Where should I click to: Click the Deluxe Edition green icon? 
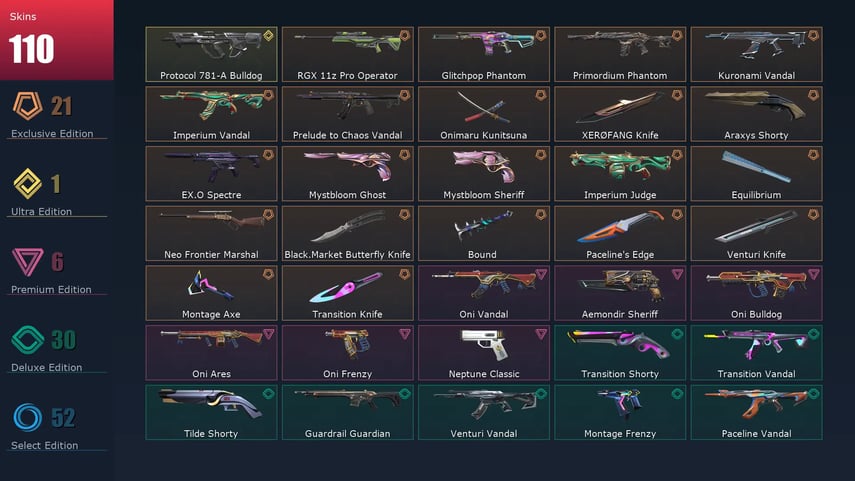[27, 340]
